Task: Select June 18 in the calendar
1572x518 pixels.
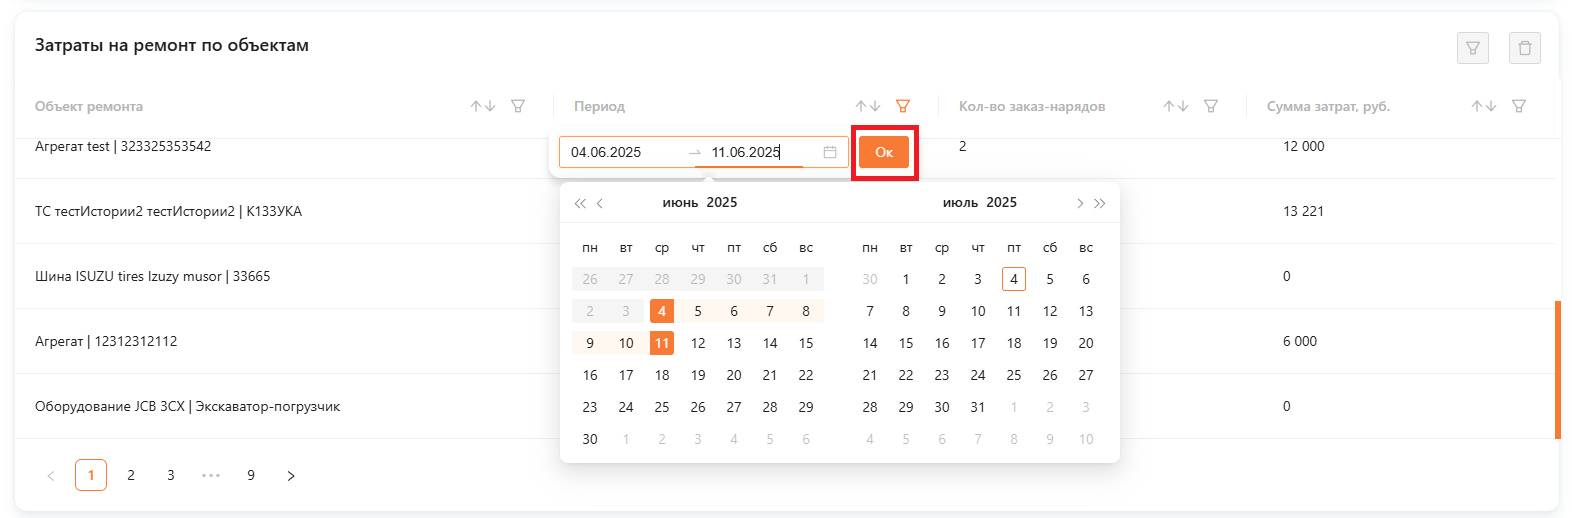Action: 662,375
